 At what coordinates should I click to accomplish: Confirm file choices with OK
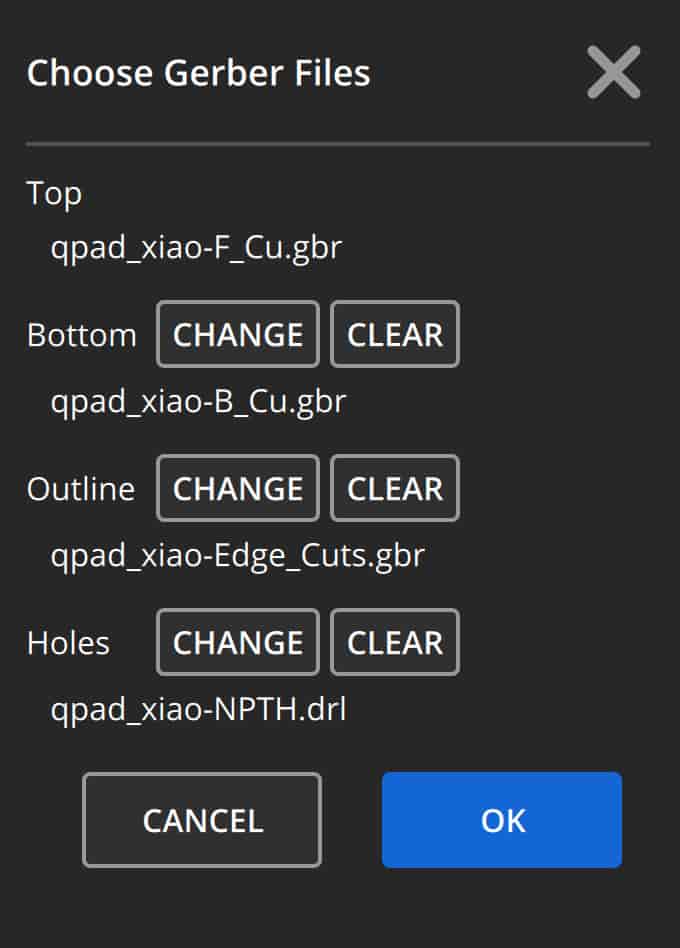tap(502, 820)
